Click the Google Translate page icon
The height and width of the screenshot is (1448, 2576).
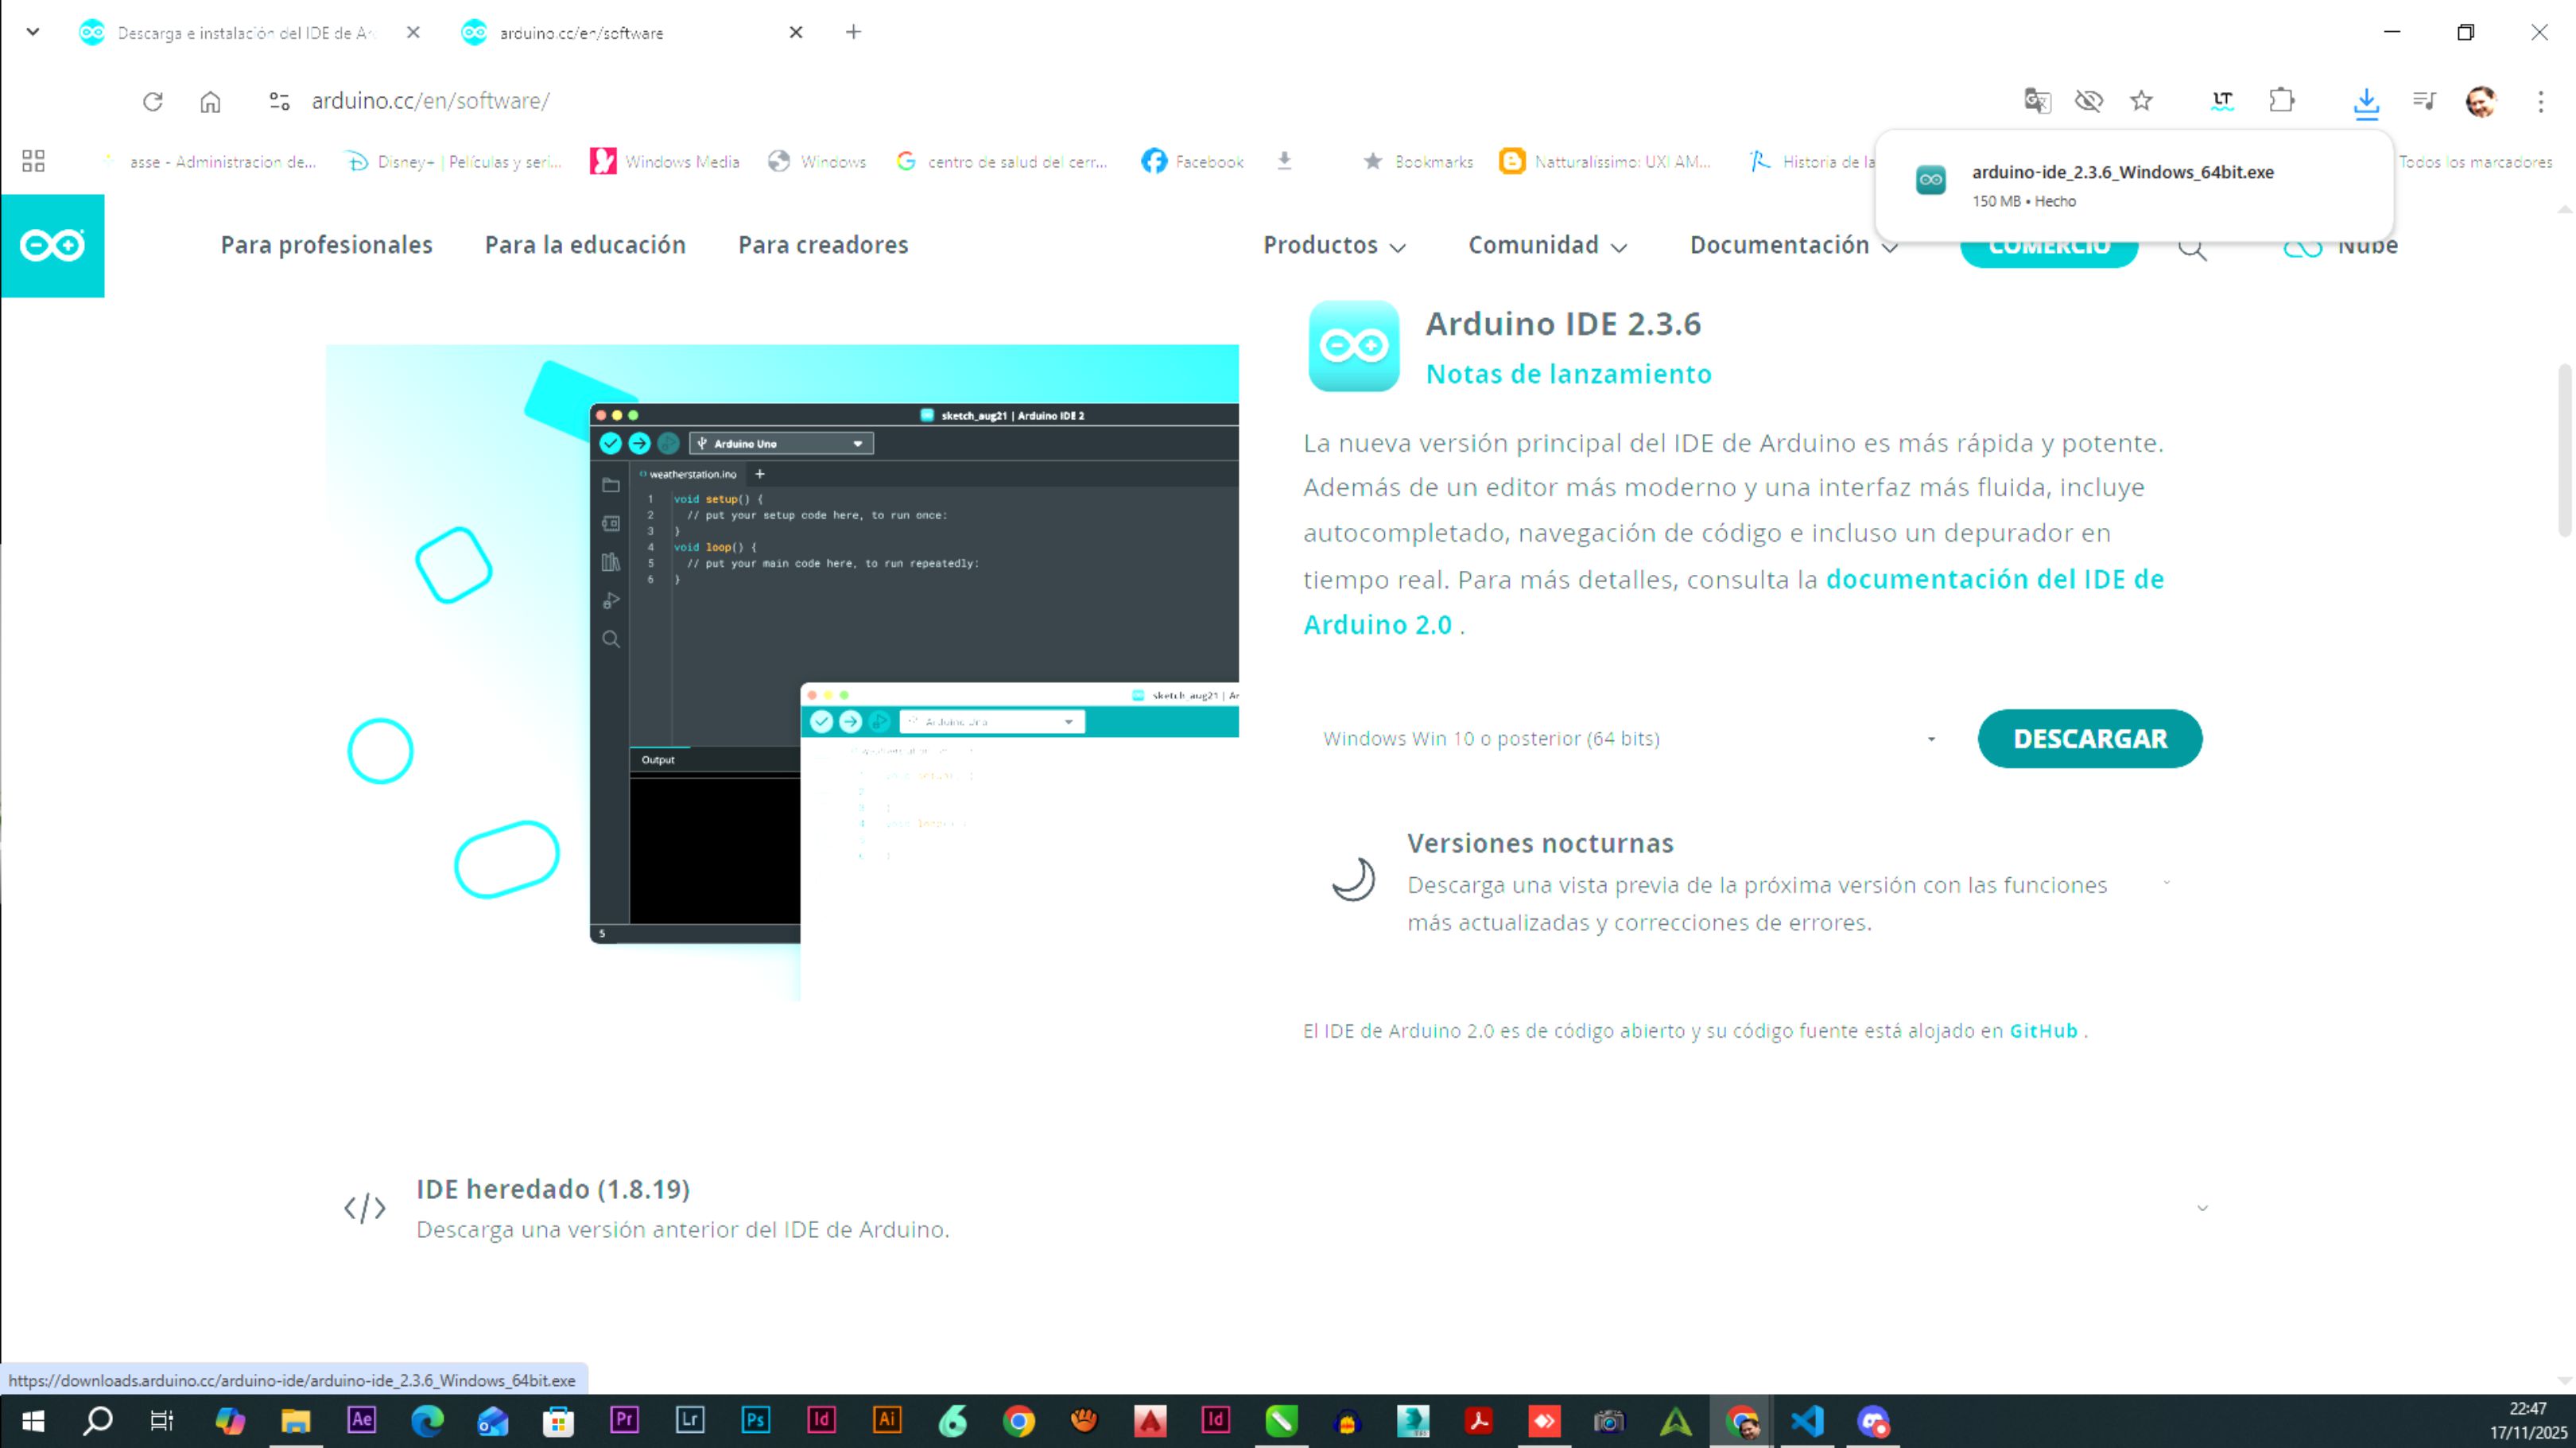[x=2036, y=101]
